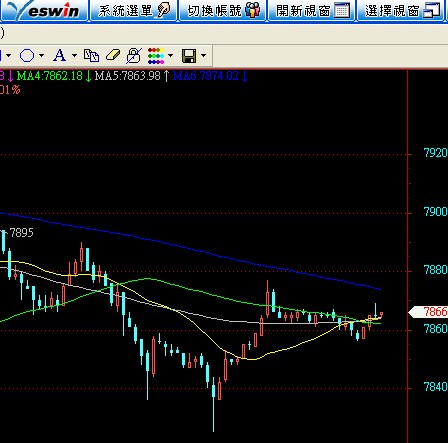Click the white MA5:7863.98 indicator label
Screen dimensions: 448x443
[127, 76]
